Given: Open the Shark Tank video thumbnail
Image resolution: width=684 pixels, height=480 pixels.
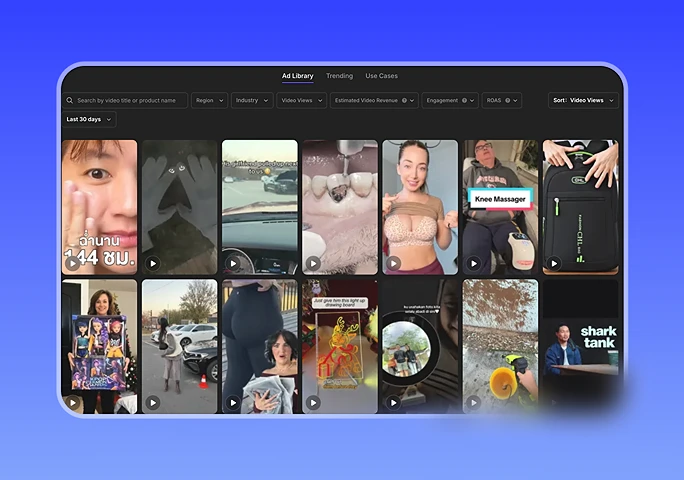Looking at the screenshot, I should pos(580,345).
